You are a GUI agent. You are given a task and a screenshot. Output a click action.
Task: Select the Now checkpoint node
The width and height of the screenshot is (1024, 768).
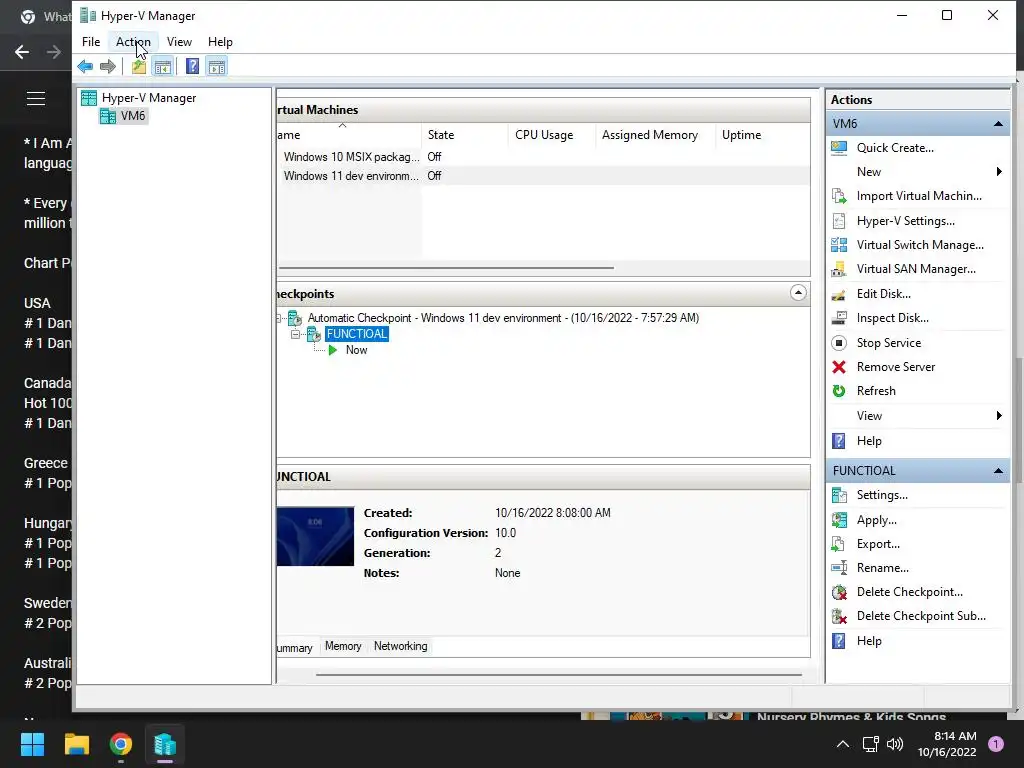point(357,350)
